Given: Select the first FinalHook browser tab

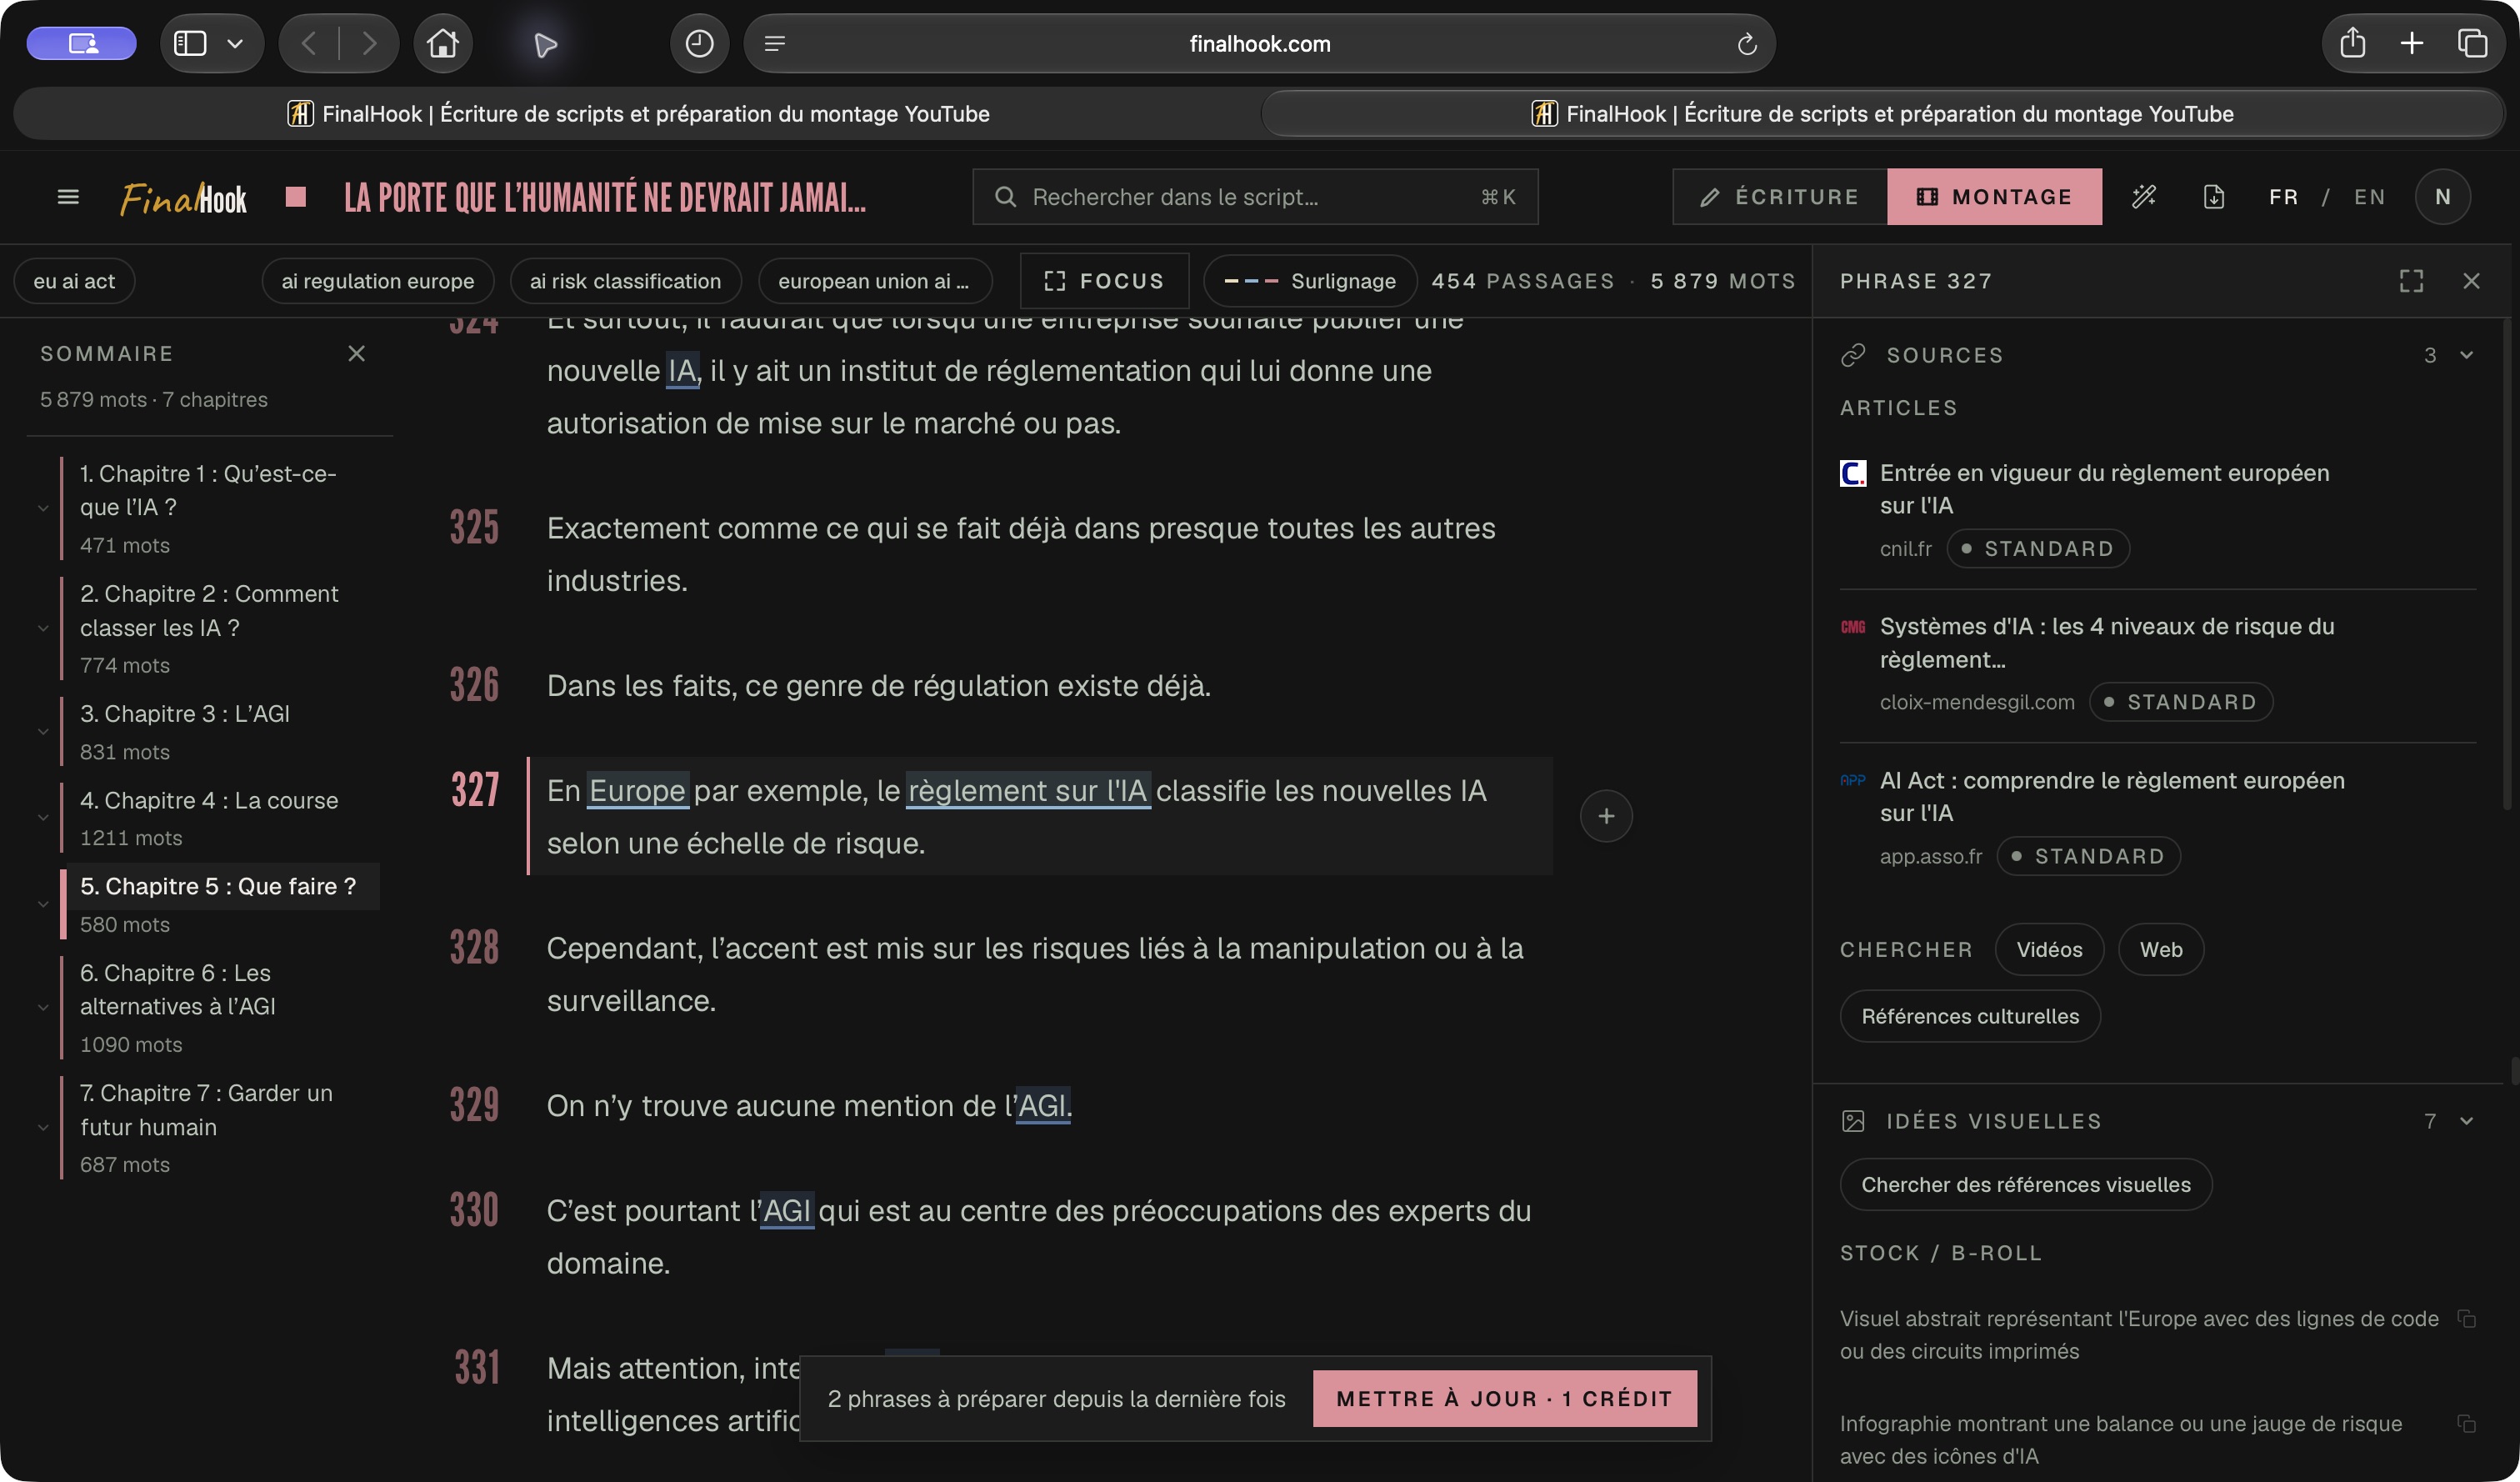Looking at the screenshot, I should point(638,113).
